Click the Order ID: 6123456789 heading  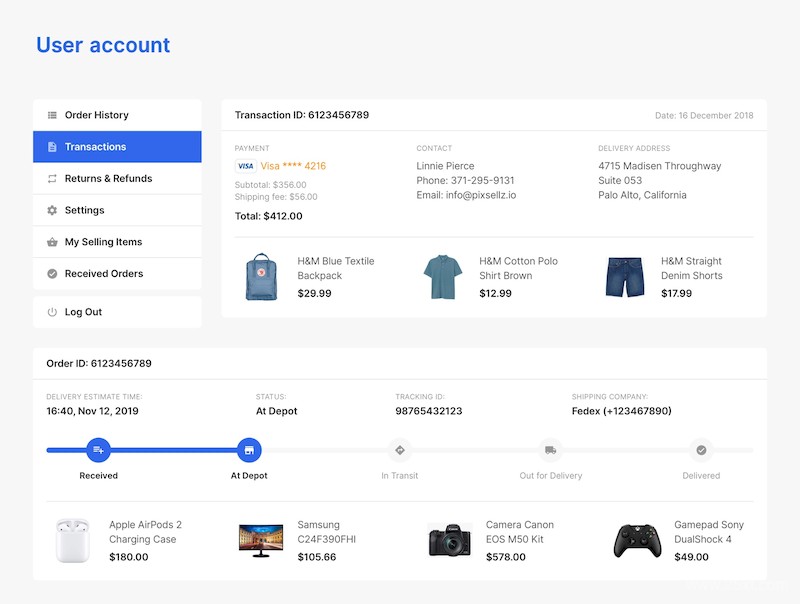[x=99, y=363]
